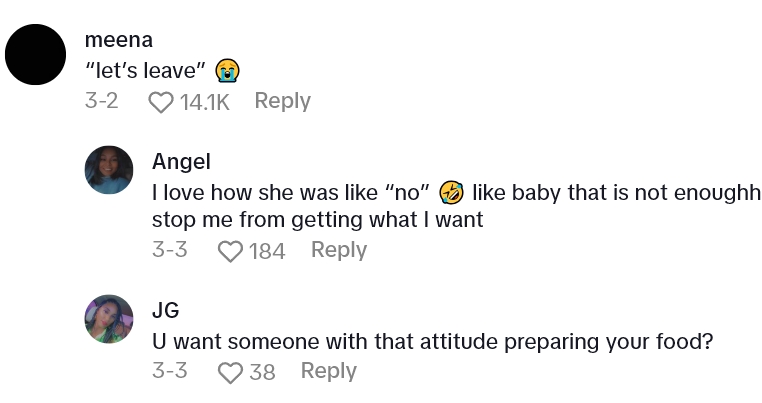Open the Angel username profile link

181,161
